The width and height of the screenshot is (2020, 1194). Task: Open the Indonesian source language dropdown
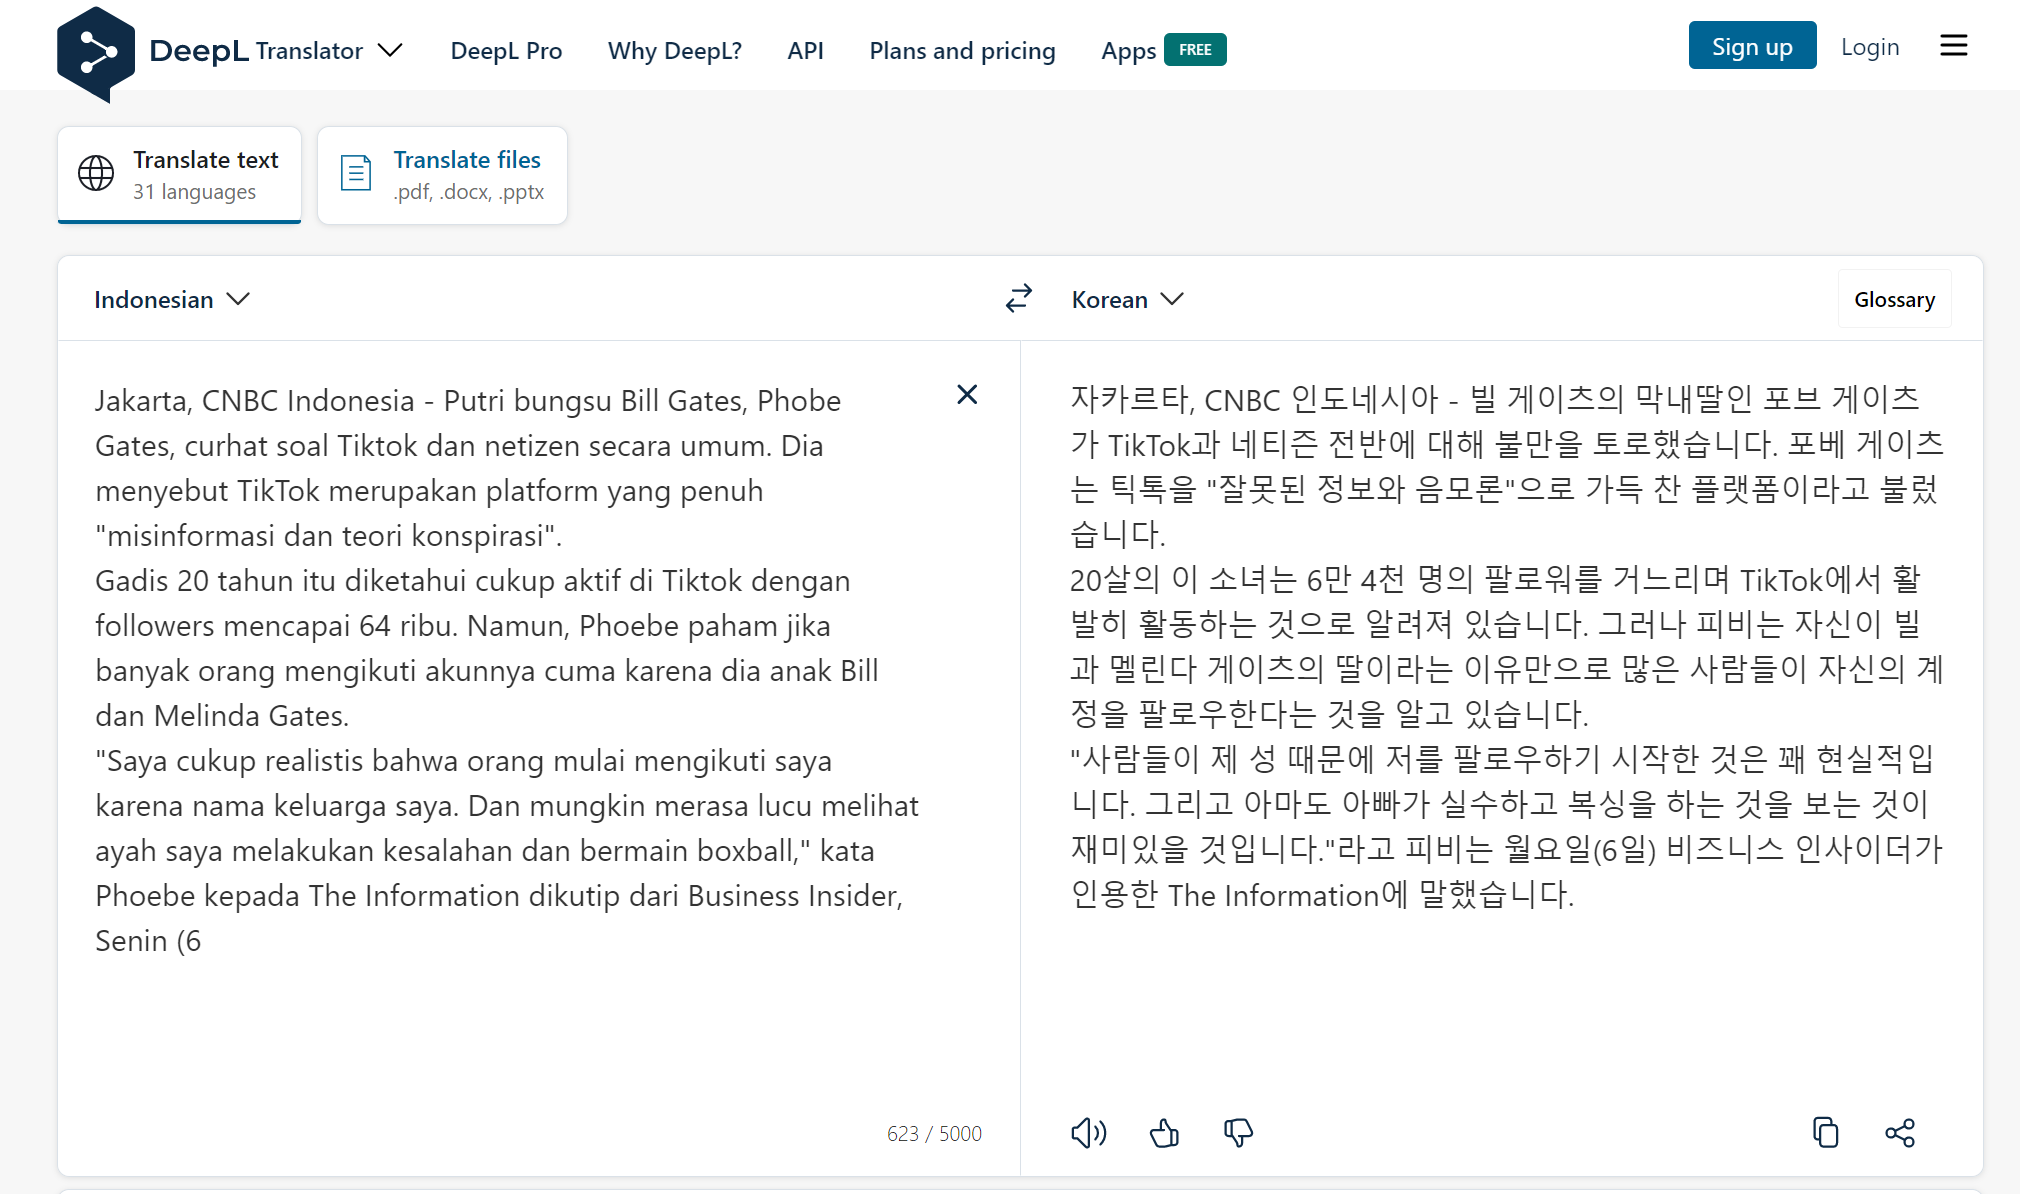point(171,299)
